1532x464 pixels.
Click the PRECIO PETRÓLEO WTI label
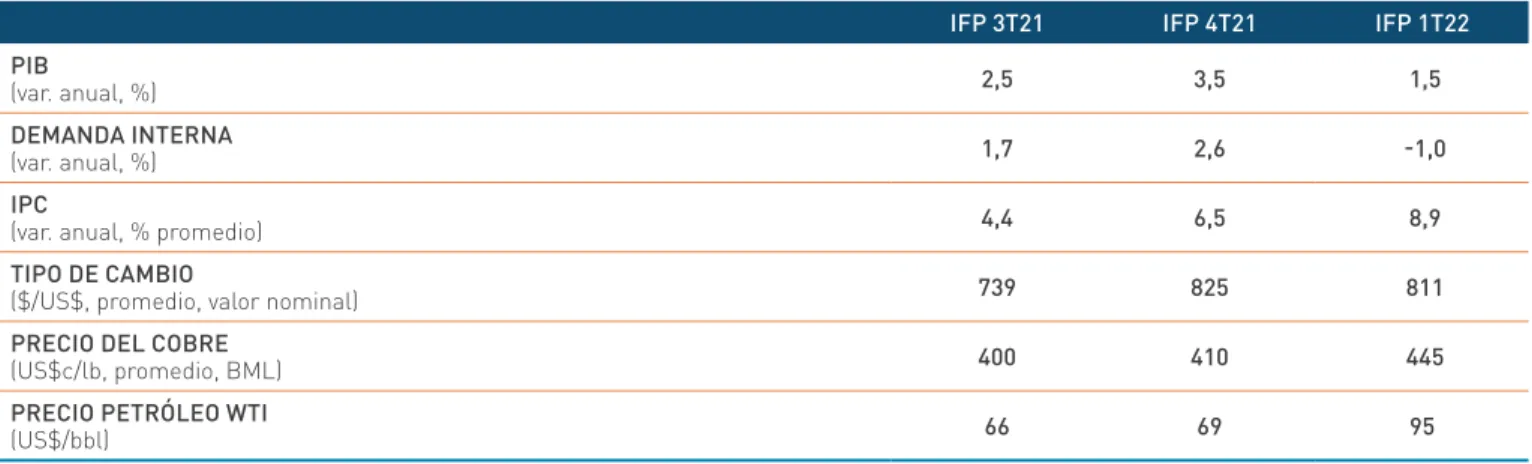click(138, 414)
